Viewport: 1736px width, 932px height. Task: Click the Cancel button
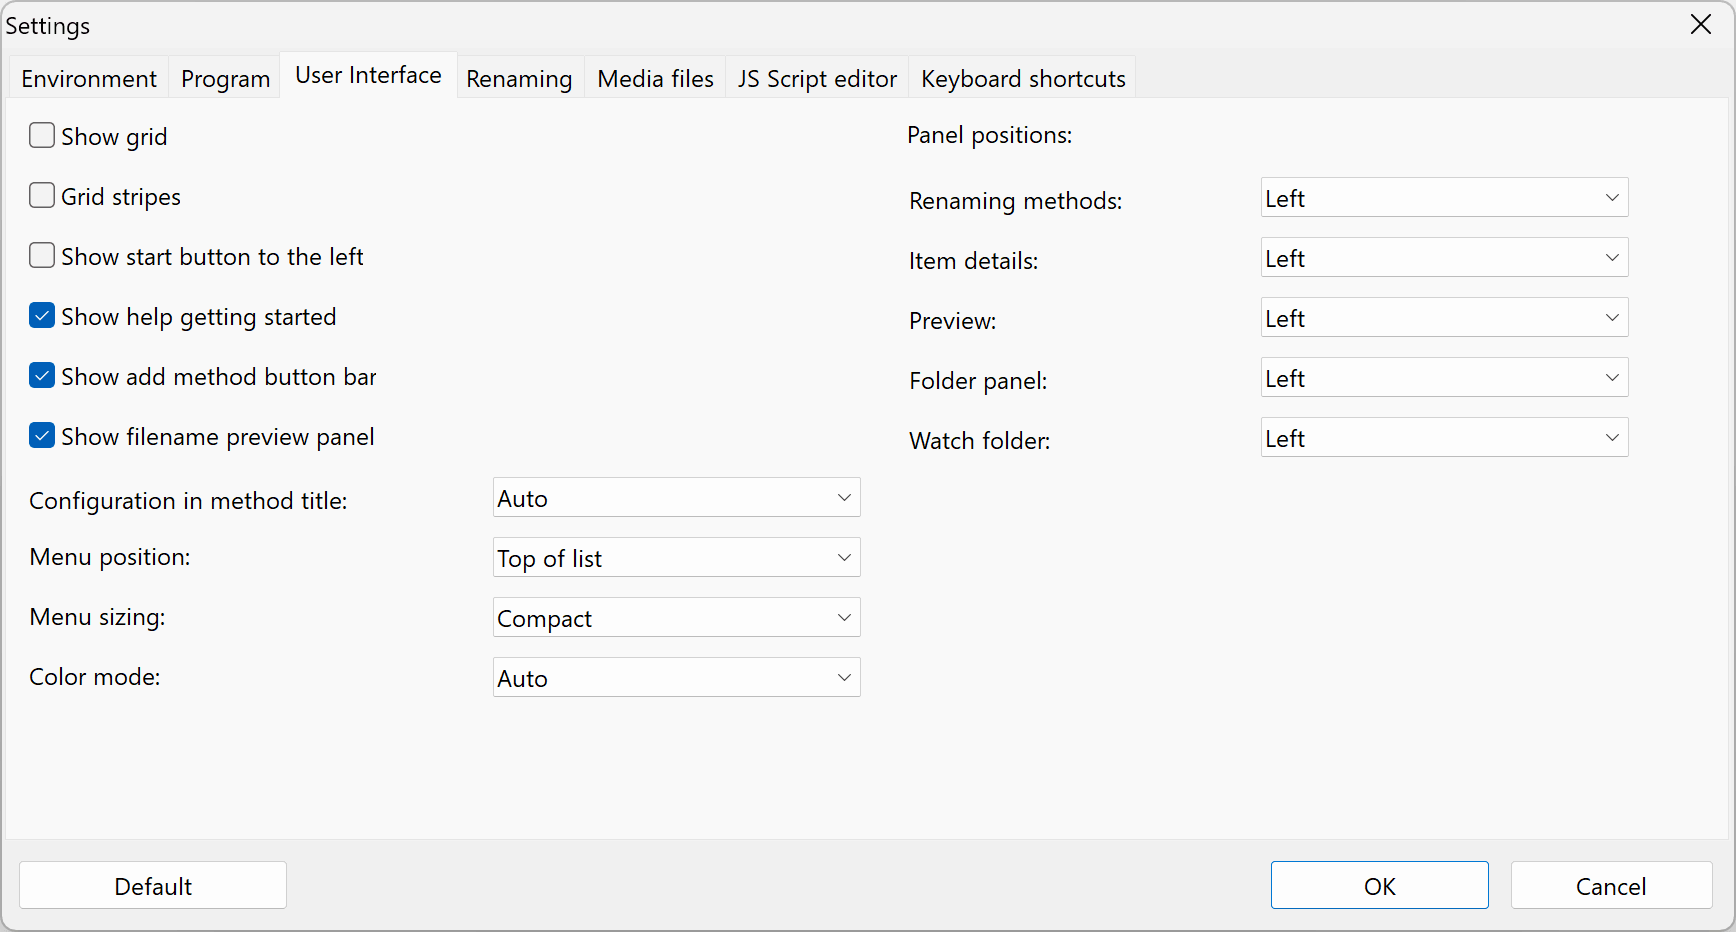1611,886
